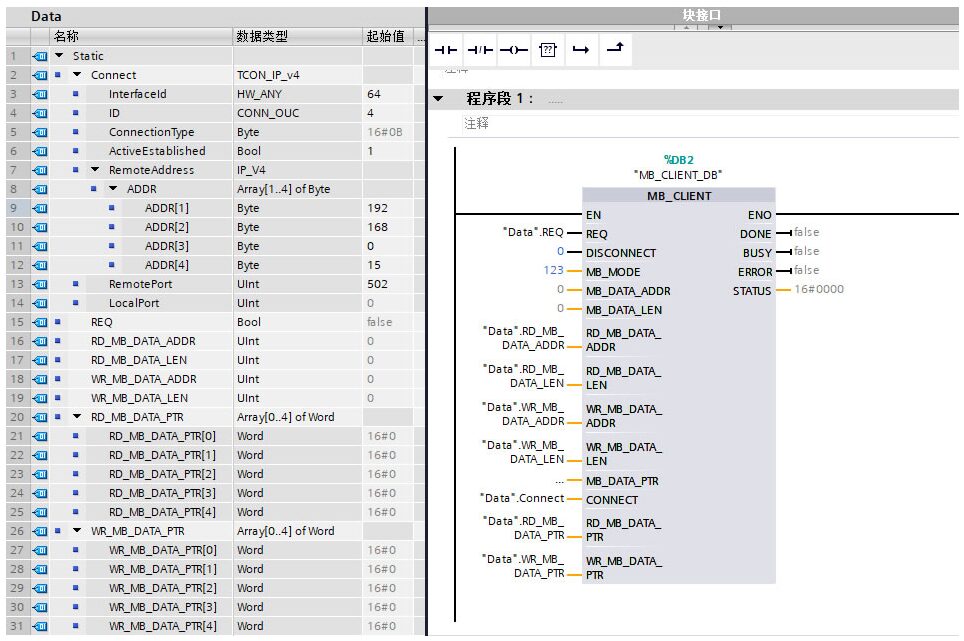Select the "Data".Connect operand
Viewport: 964px width, 641px height.
[x=522, y=498]
